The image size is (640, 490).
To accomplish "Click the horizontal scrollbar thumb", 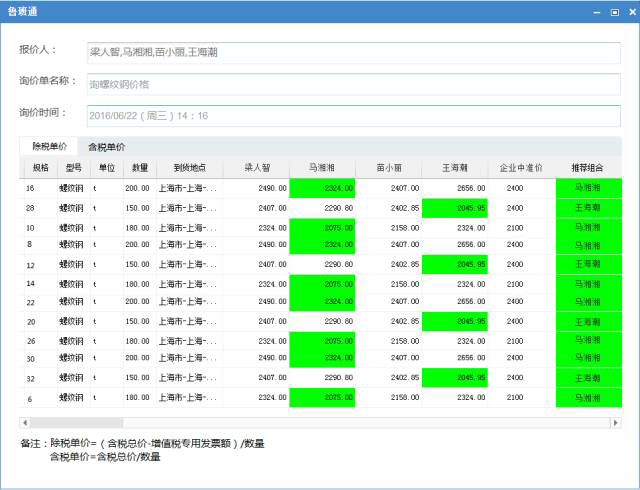I will (x=75, y=423).
